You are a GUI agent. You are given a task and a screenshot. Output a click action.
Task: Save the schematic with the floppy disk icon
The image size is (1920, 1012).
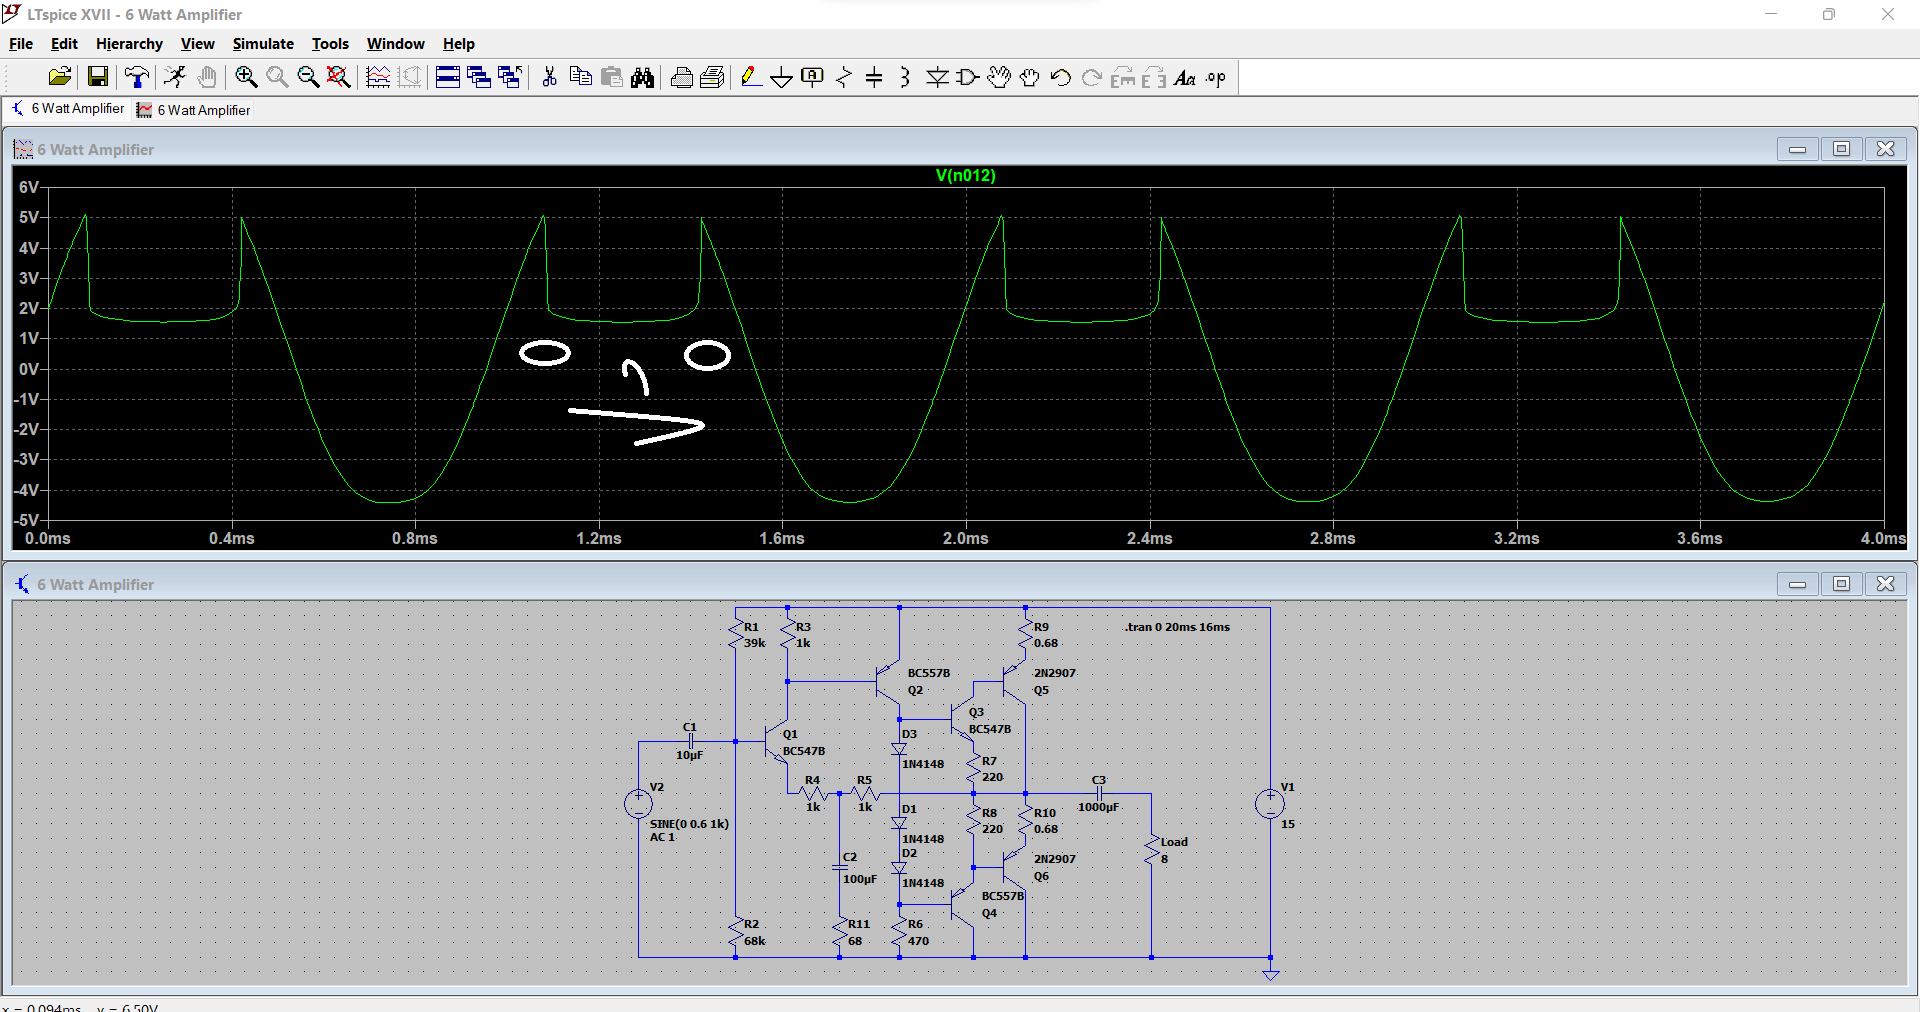click(x=98, y=77)
